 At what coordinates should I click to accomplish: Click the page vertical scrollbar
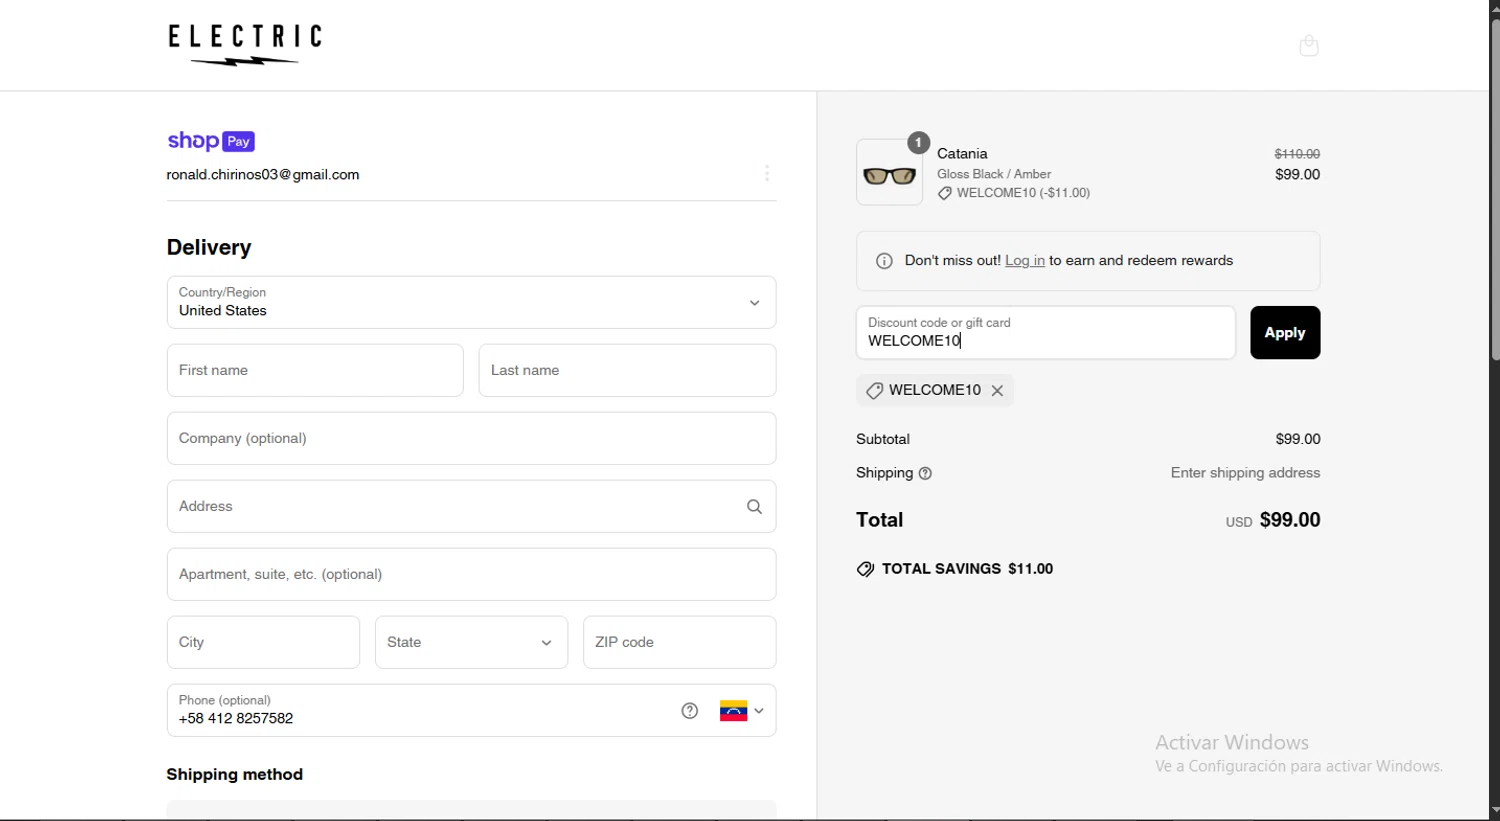[1494, 190]
